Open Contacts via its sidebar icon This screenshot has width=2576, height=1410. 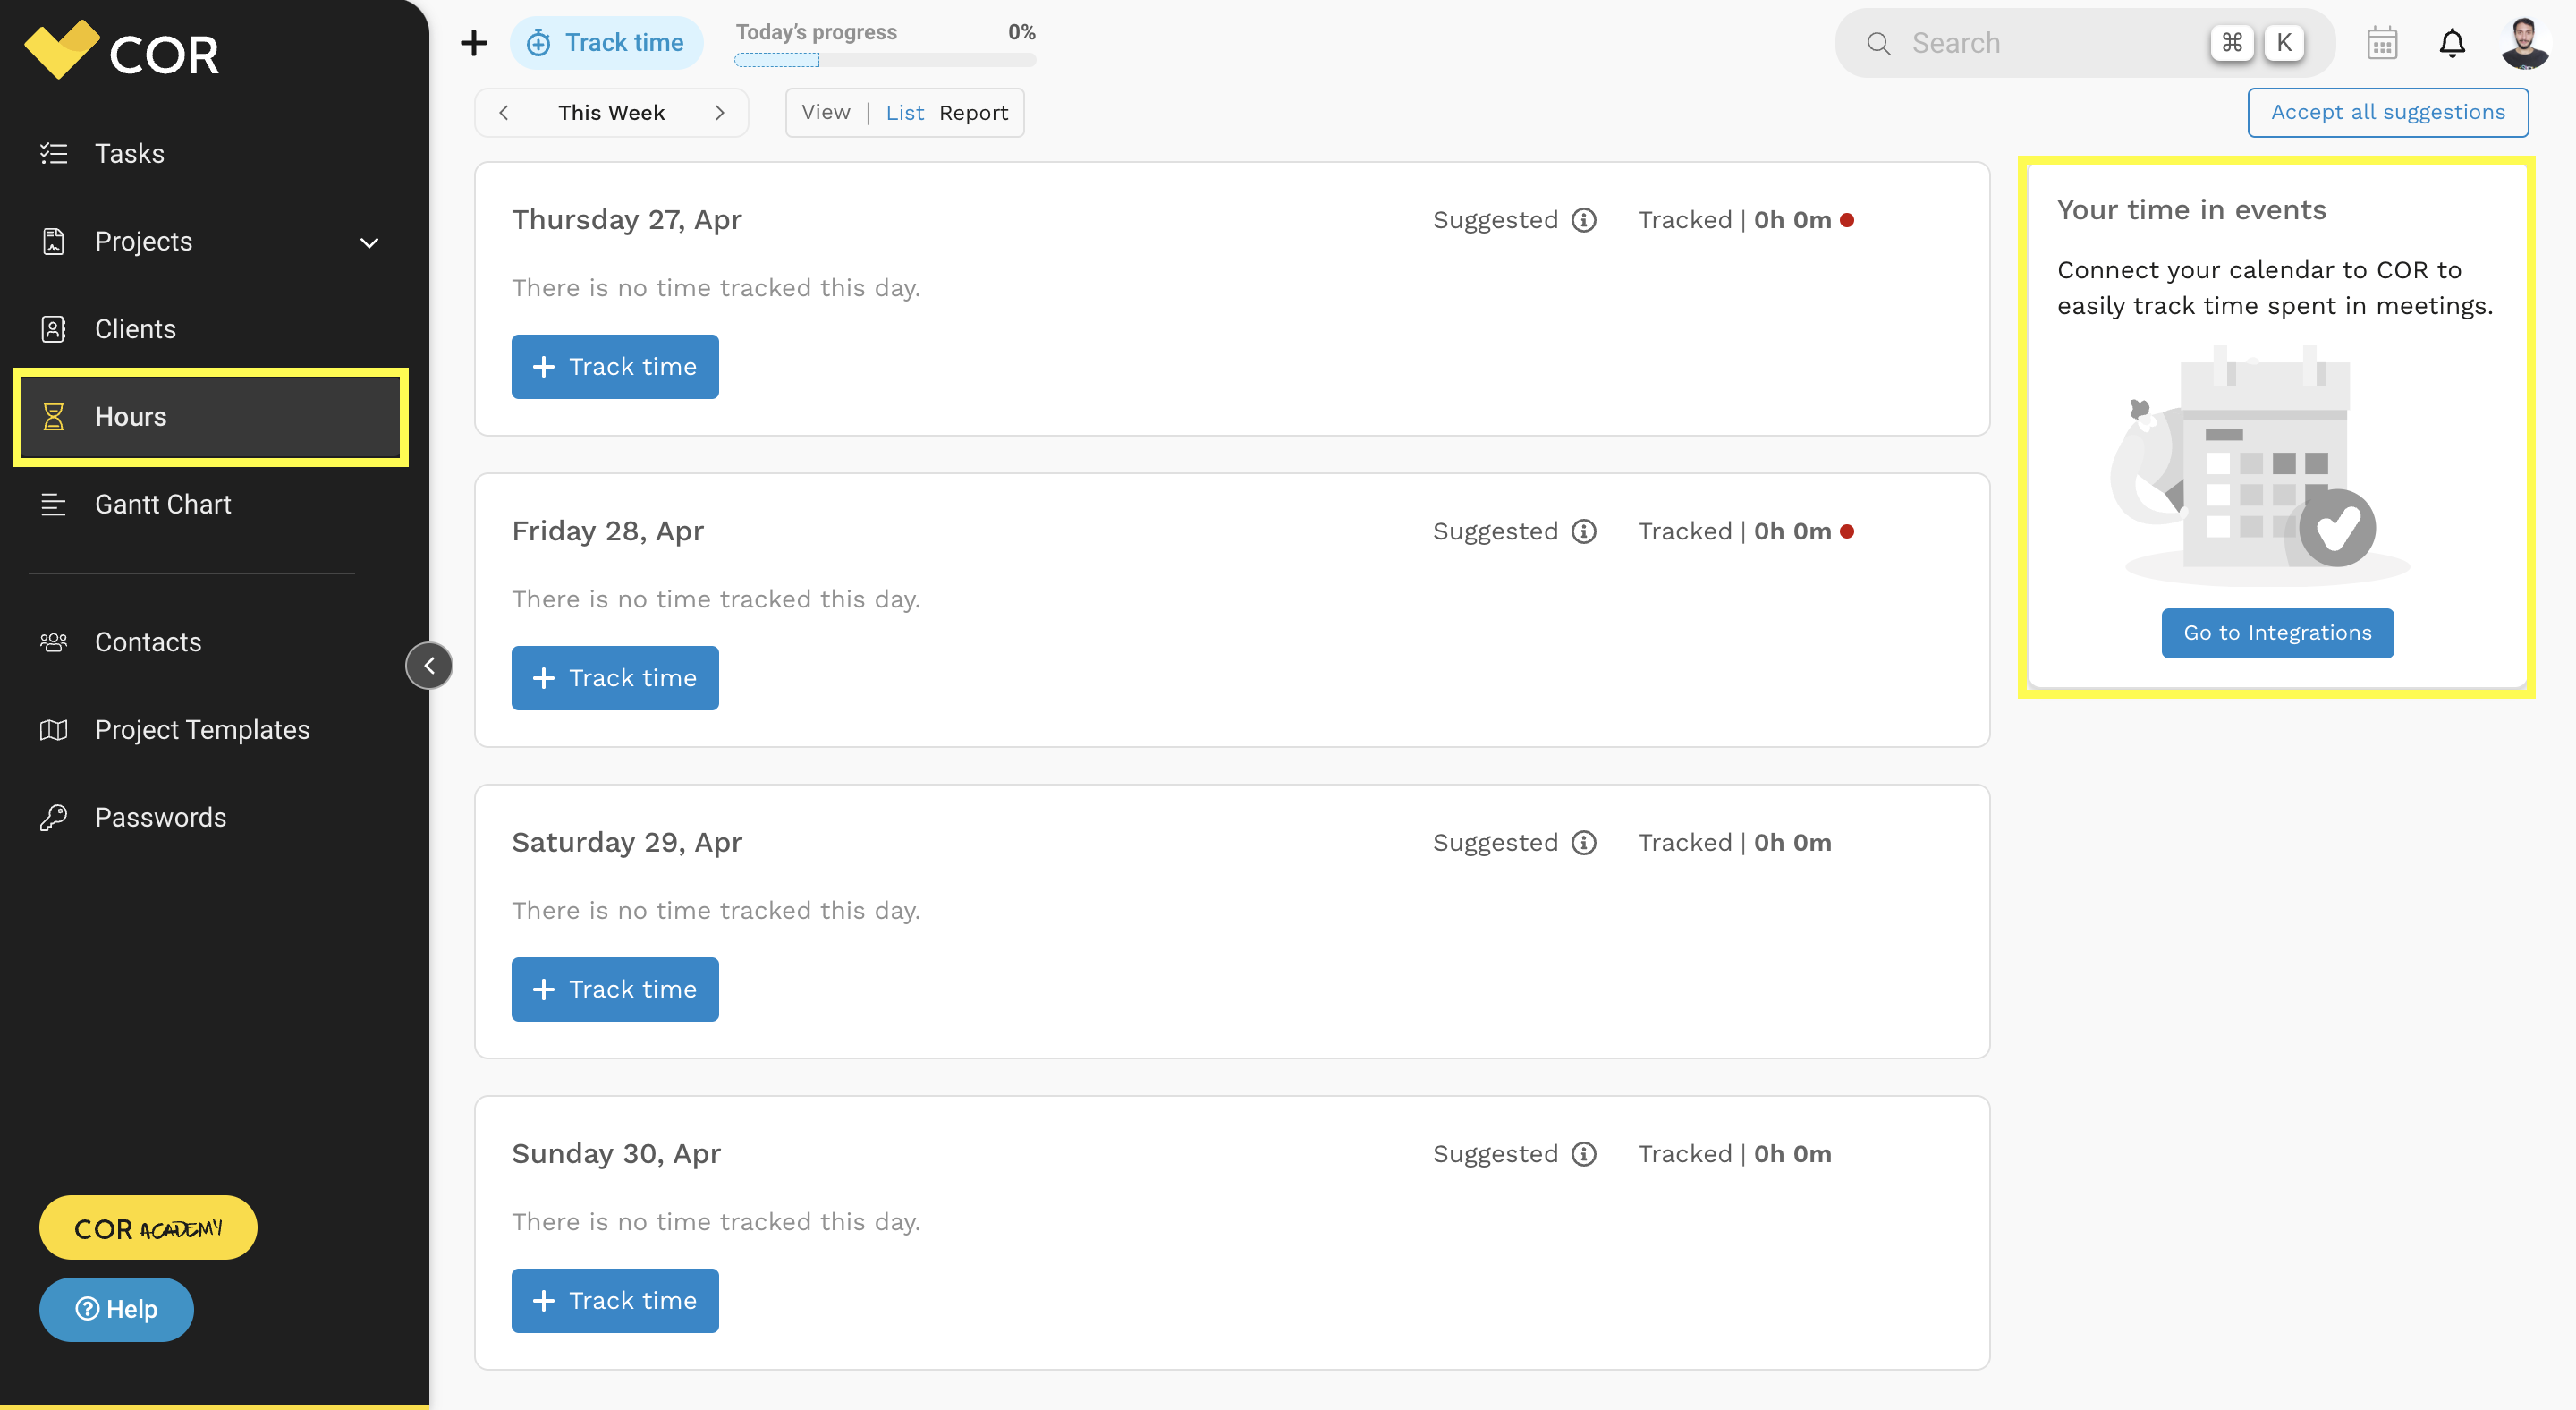point(53,642)
